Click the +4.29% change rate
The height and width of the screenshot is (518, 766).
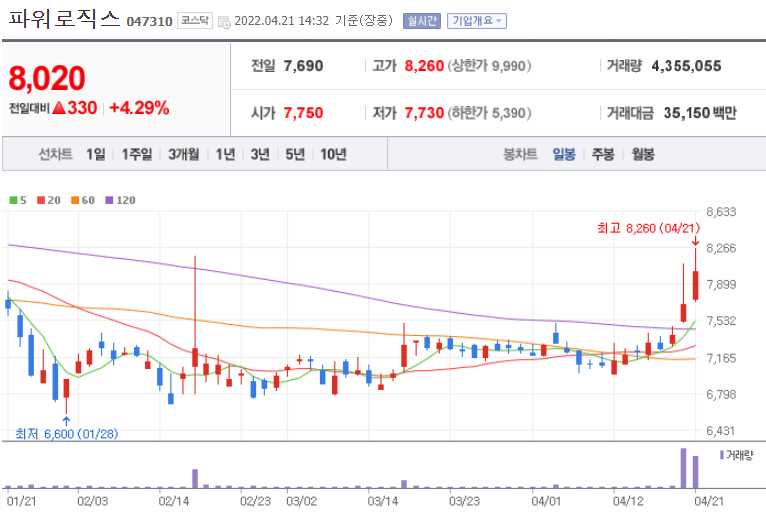(139, 108)
